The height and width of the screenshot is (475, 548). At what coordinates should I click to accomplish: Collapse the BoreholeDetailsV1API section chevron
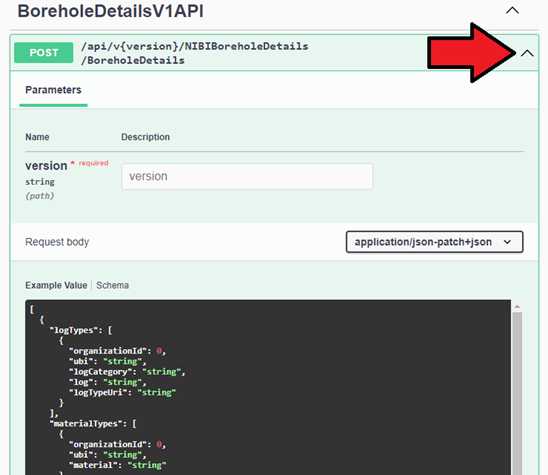point(512,10)
